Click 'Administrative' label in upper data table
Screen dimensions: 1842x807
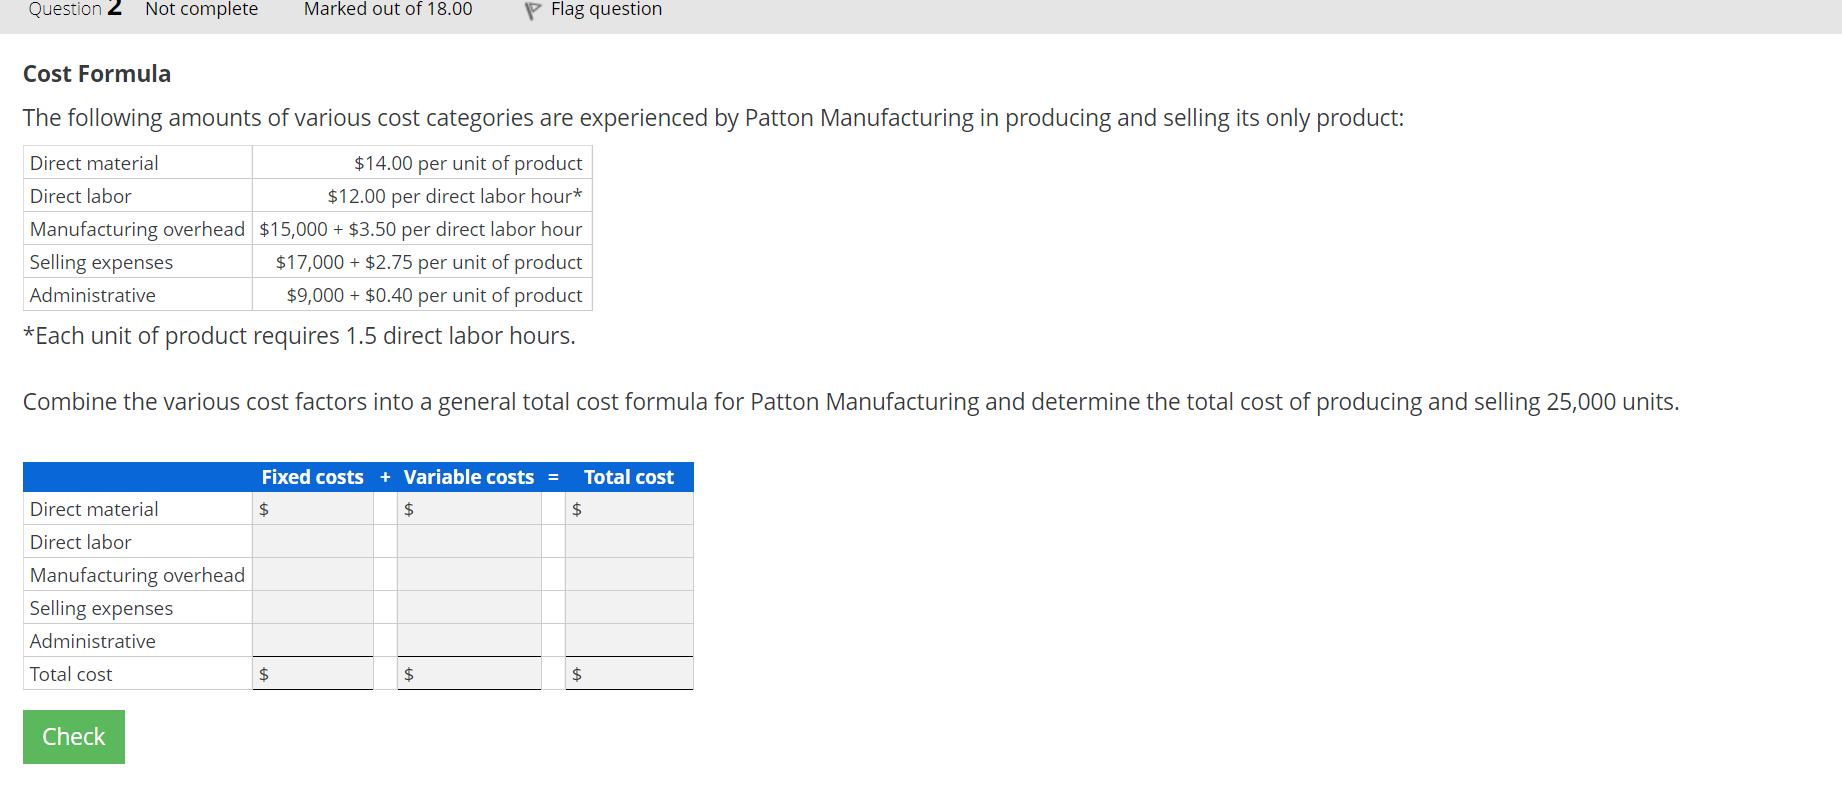click(x=93, y=295)
